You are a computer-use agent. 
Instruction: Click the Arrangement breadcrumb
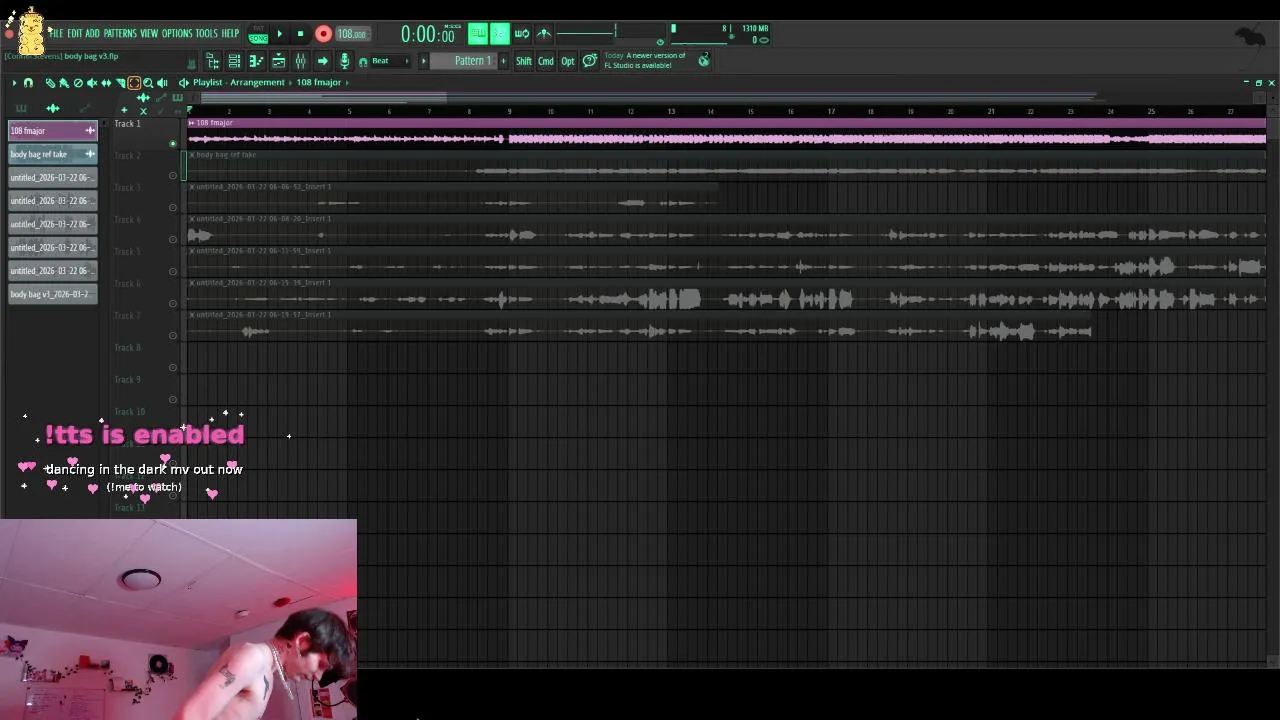tap(257, 83)
